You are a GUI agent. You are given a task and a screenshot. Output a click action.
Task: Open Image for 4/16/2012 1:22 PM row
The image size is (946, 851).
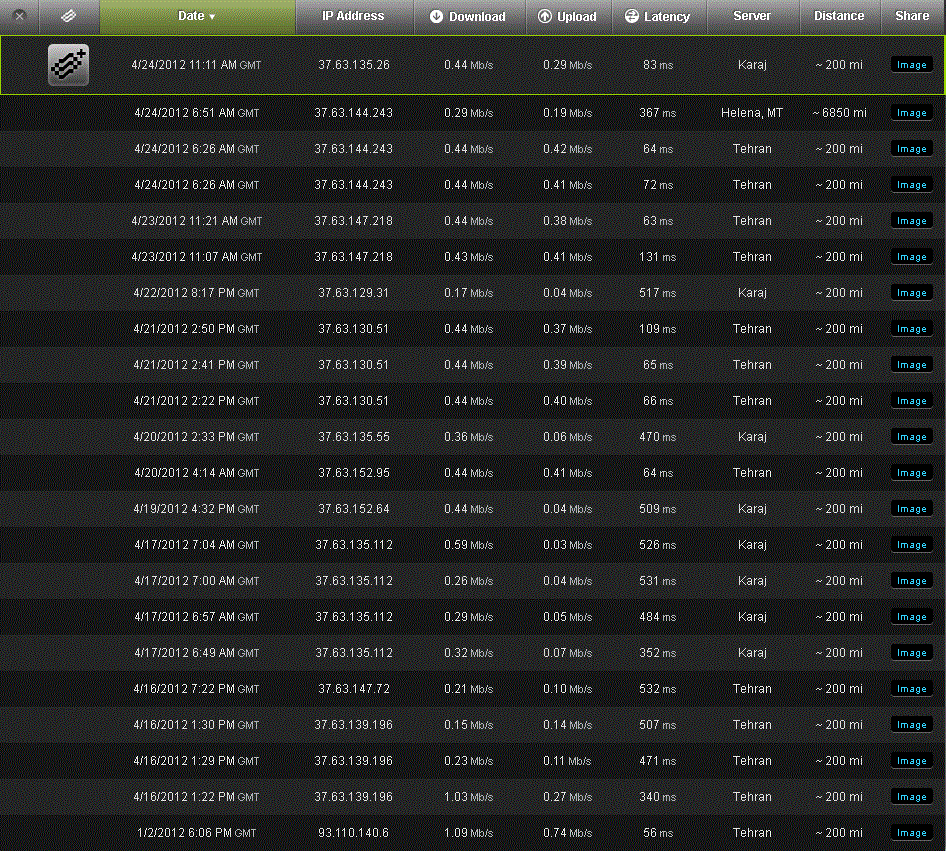pos(912,797)
